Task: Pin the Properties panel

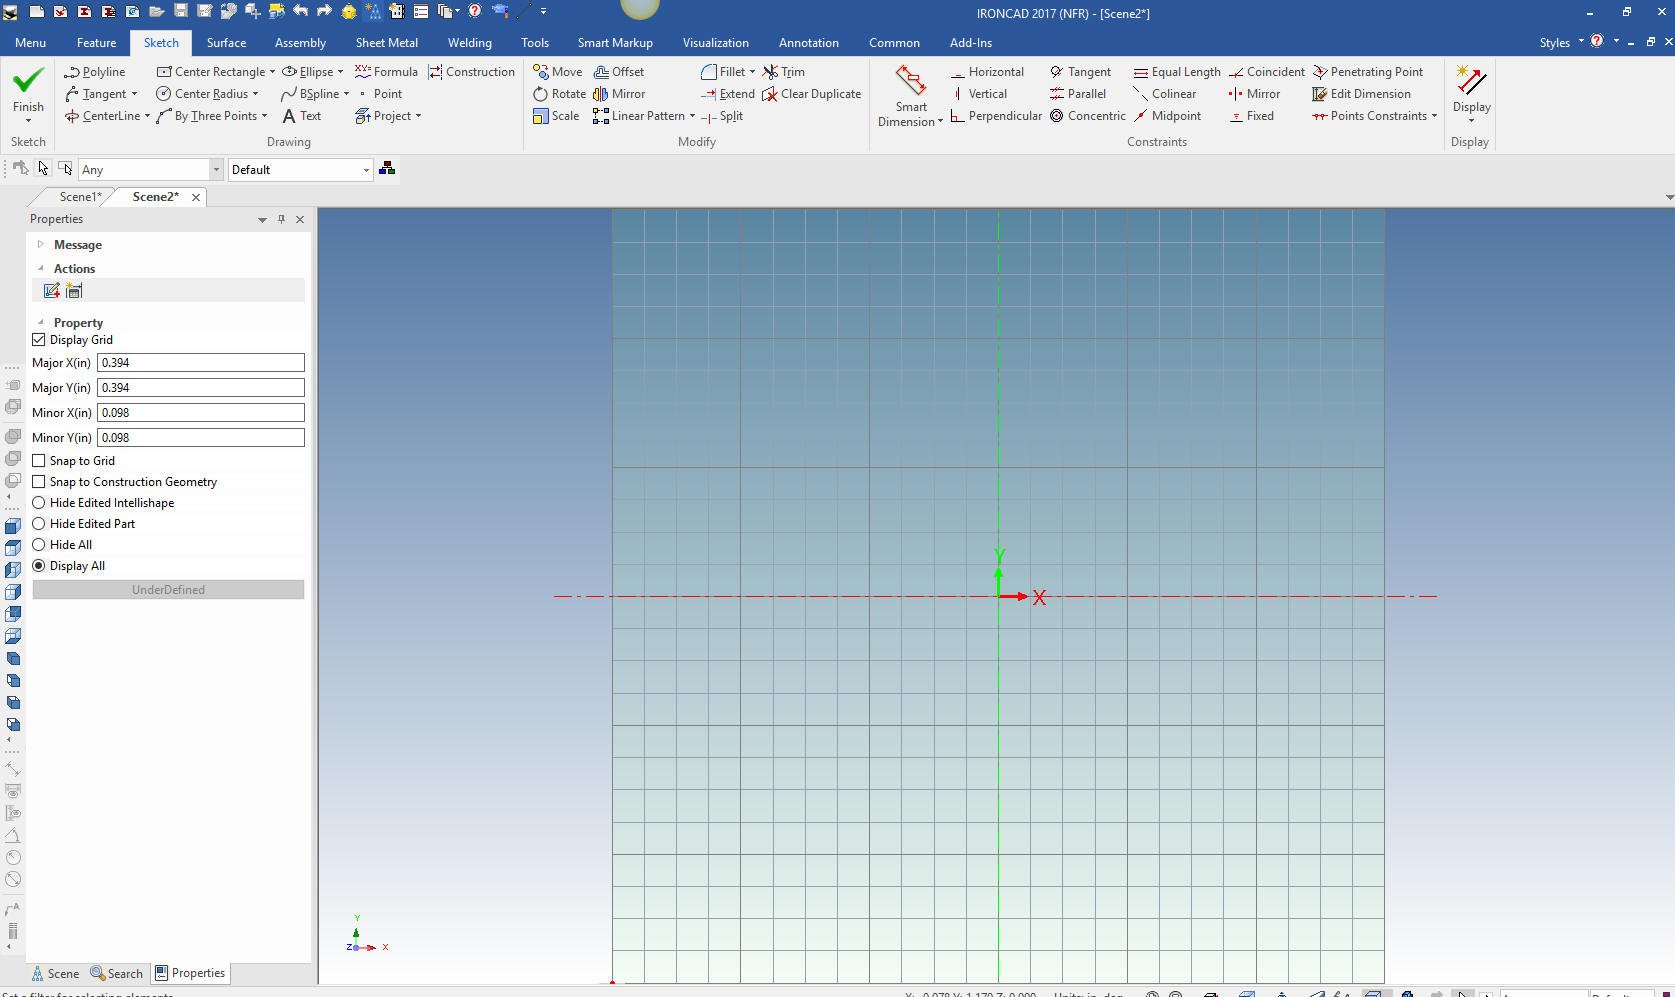Action: [x=281, y=219]
